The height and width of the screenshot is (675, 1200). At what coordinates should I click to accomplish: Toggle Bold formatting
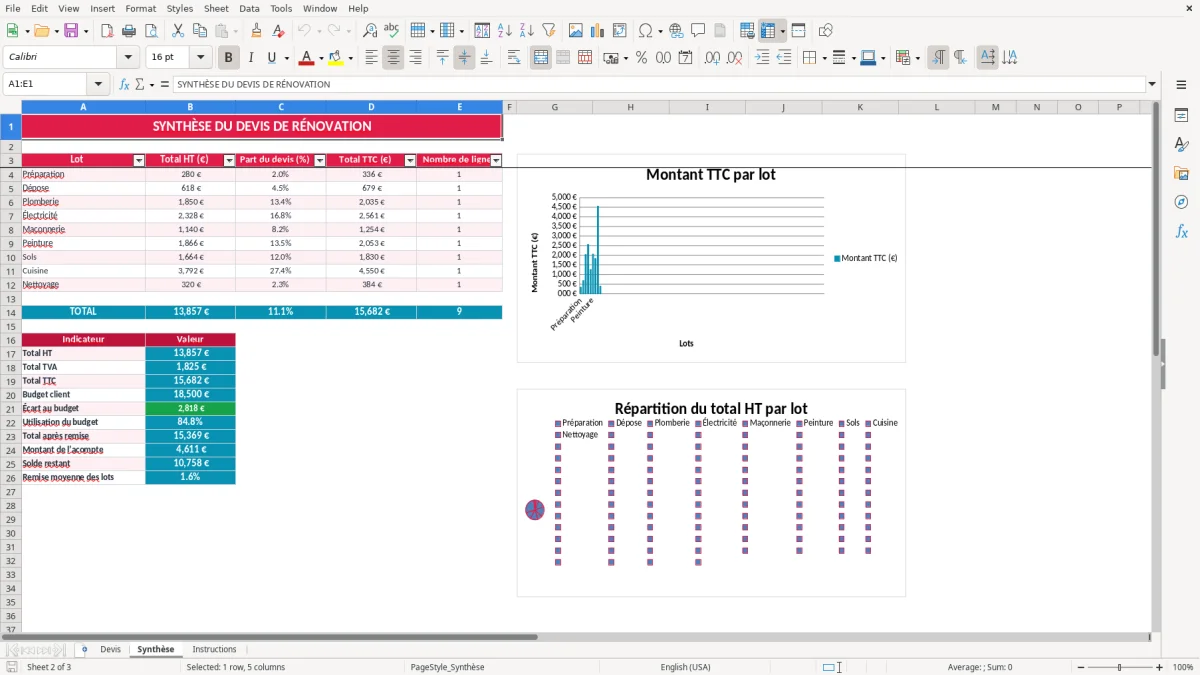pos(228,58)
